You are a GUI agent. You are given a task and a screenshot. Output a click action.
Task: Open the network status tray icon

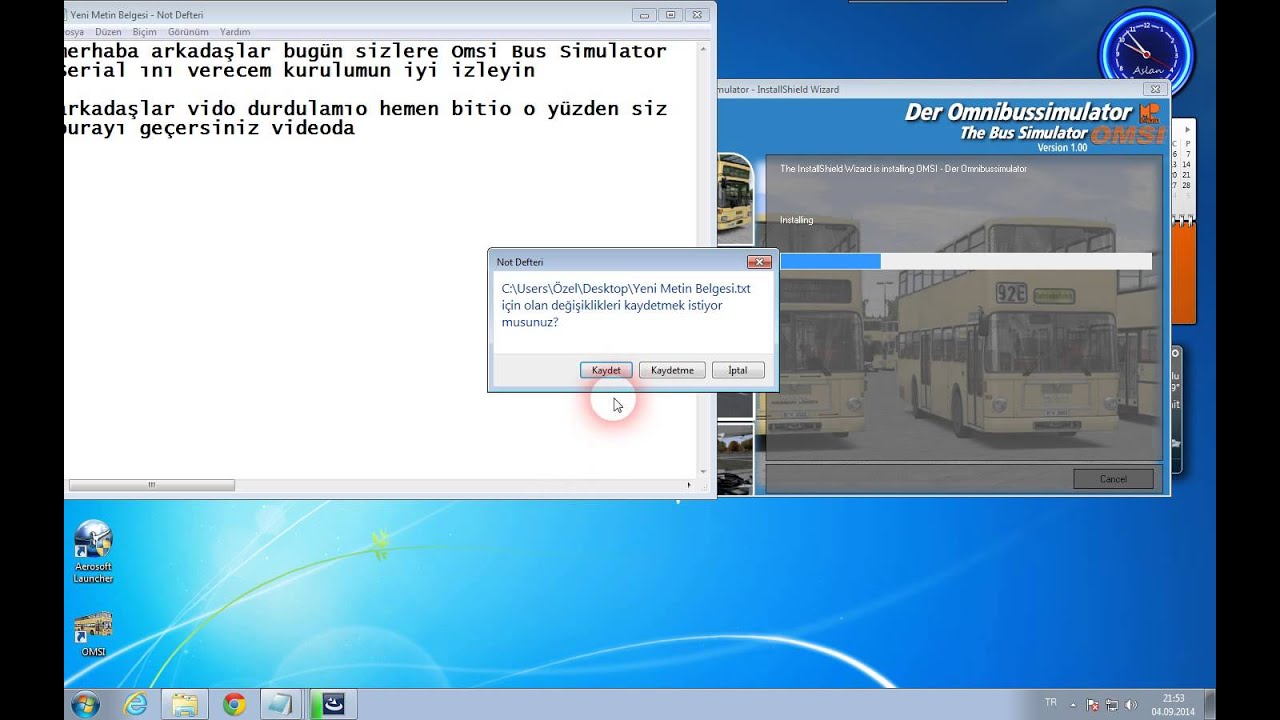(1112, 705)
